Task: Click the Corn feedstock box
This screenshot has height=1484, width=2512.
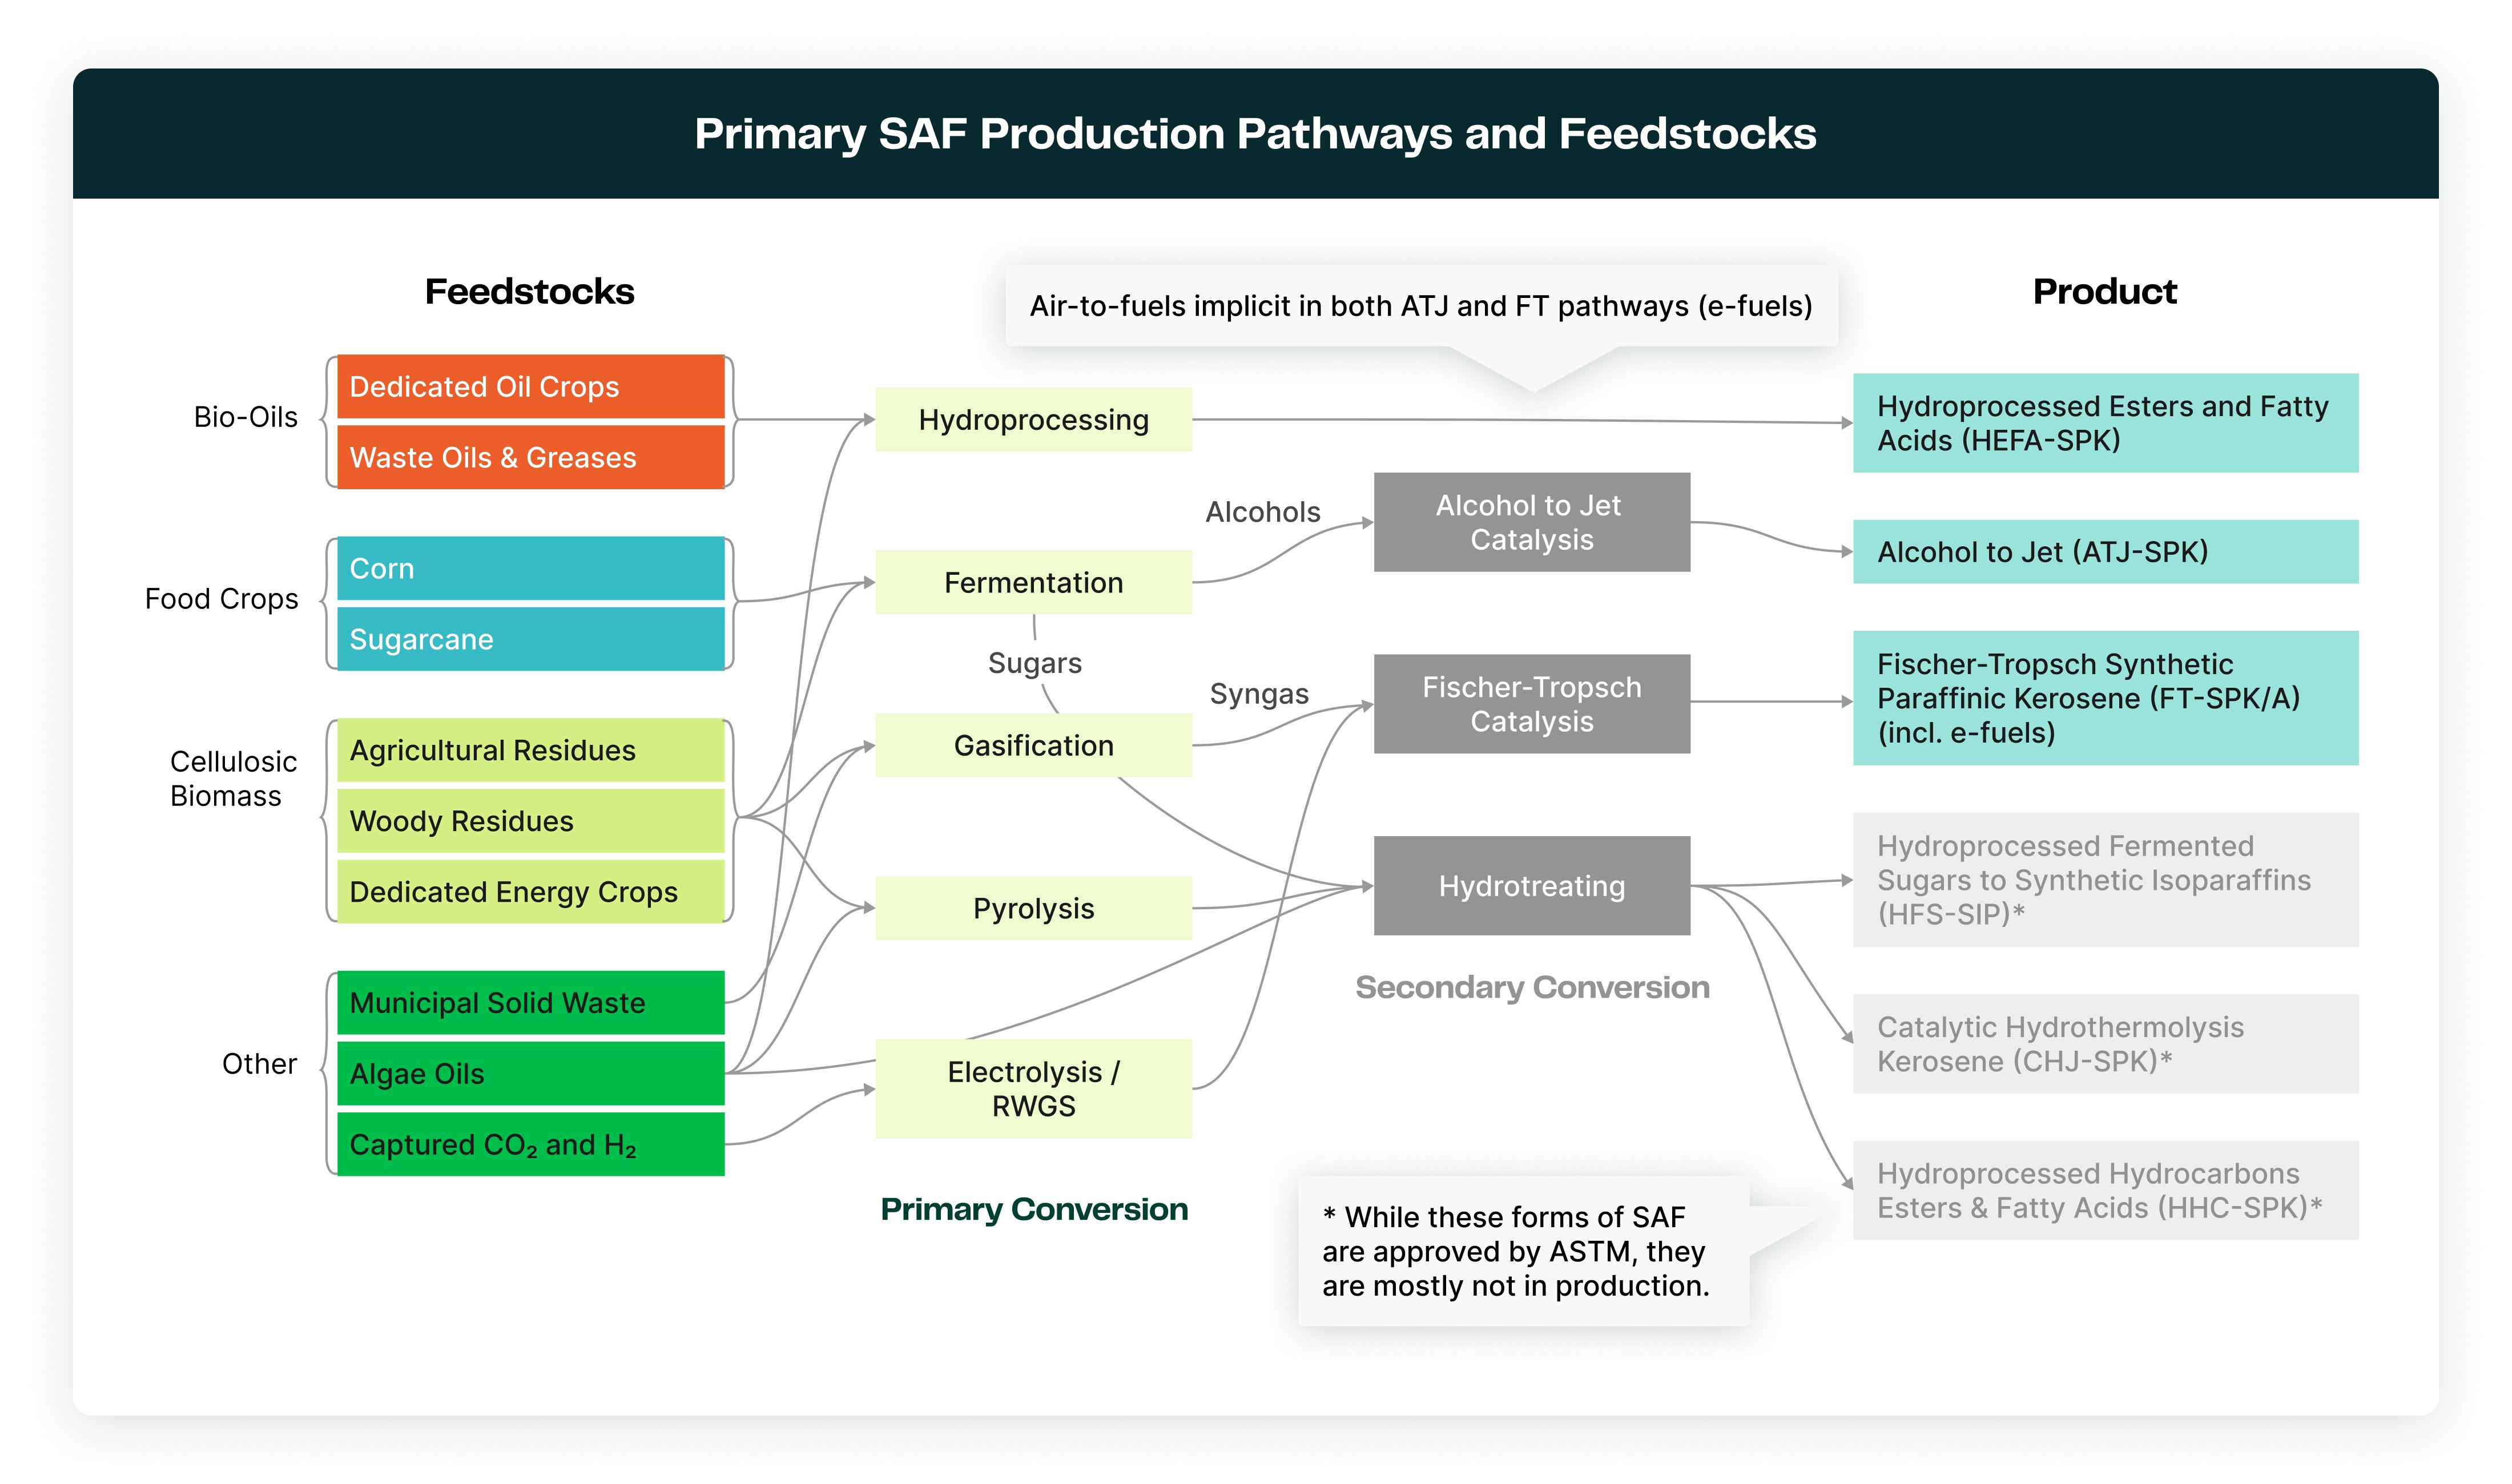Action: click(x=530, y=568)
